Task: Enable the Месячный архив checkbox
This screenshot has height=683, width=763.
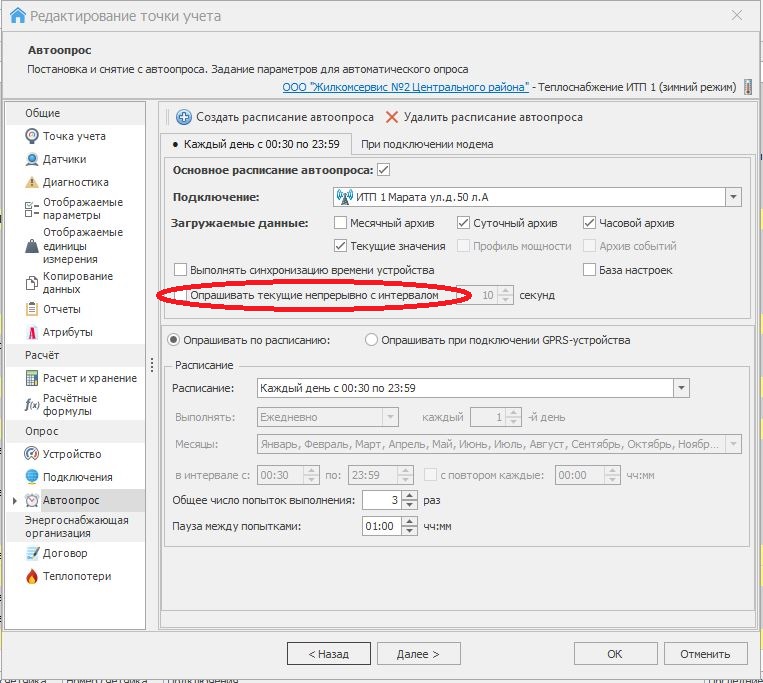Action: pos(341,223)
